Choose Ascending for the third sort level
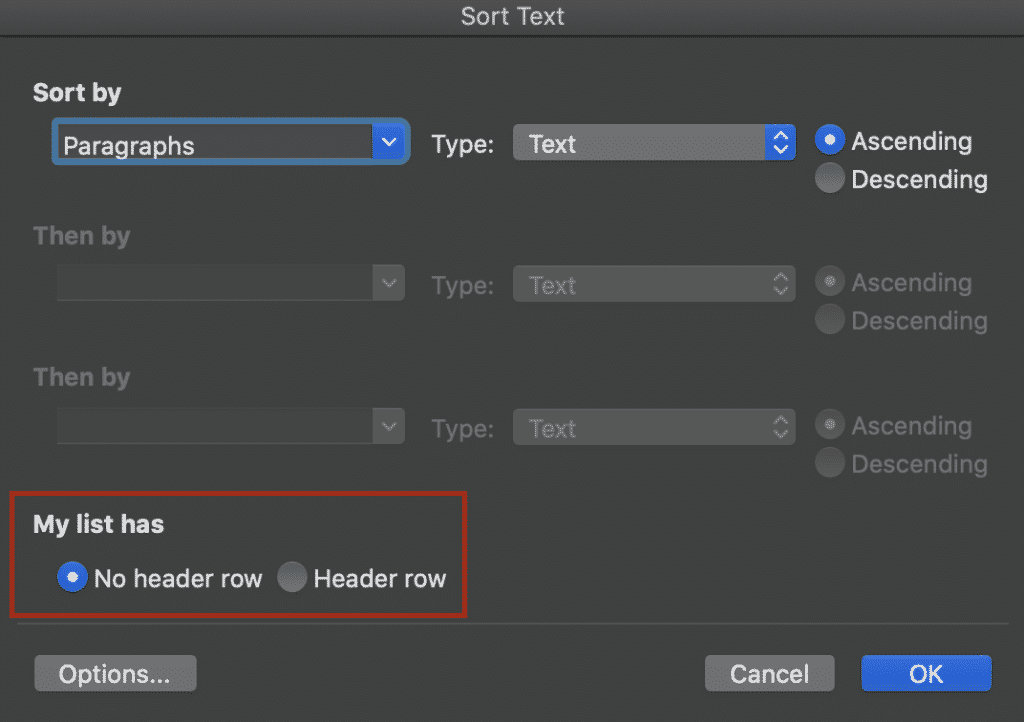1024x722 pixels. pos(830,424)
